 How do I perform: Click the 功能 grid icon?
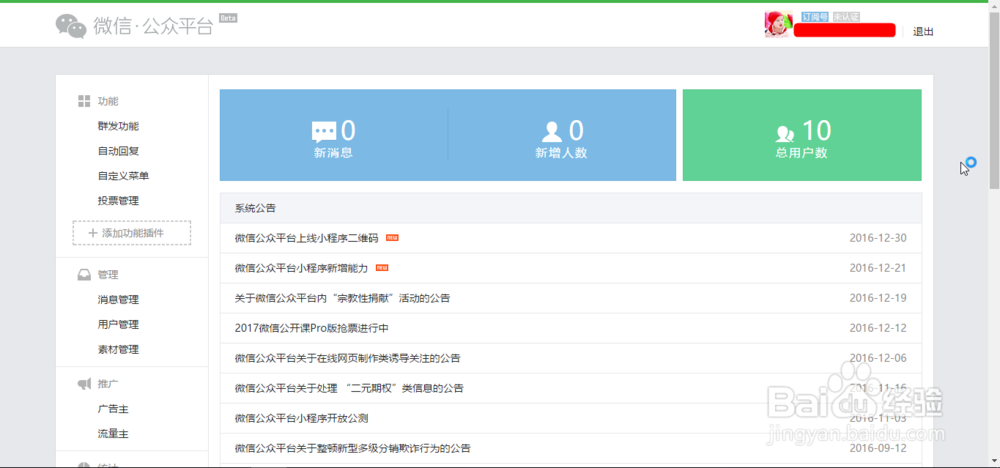click(x=84, y=101)
